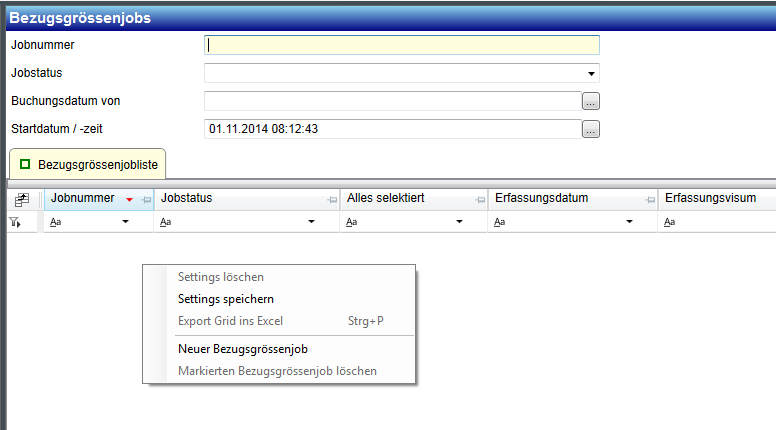The width and height of the screenshot is (776, 430).
Task: Expand Erfassungsdatum filter dropdown
Action: point(630,222)
